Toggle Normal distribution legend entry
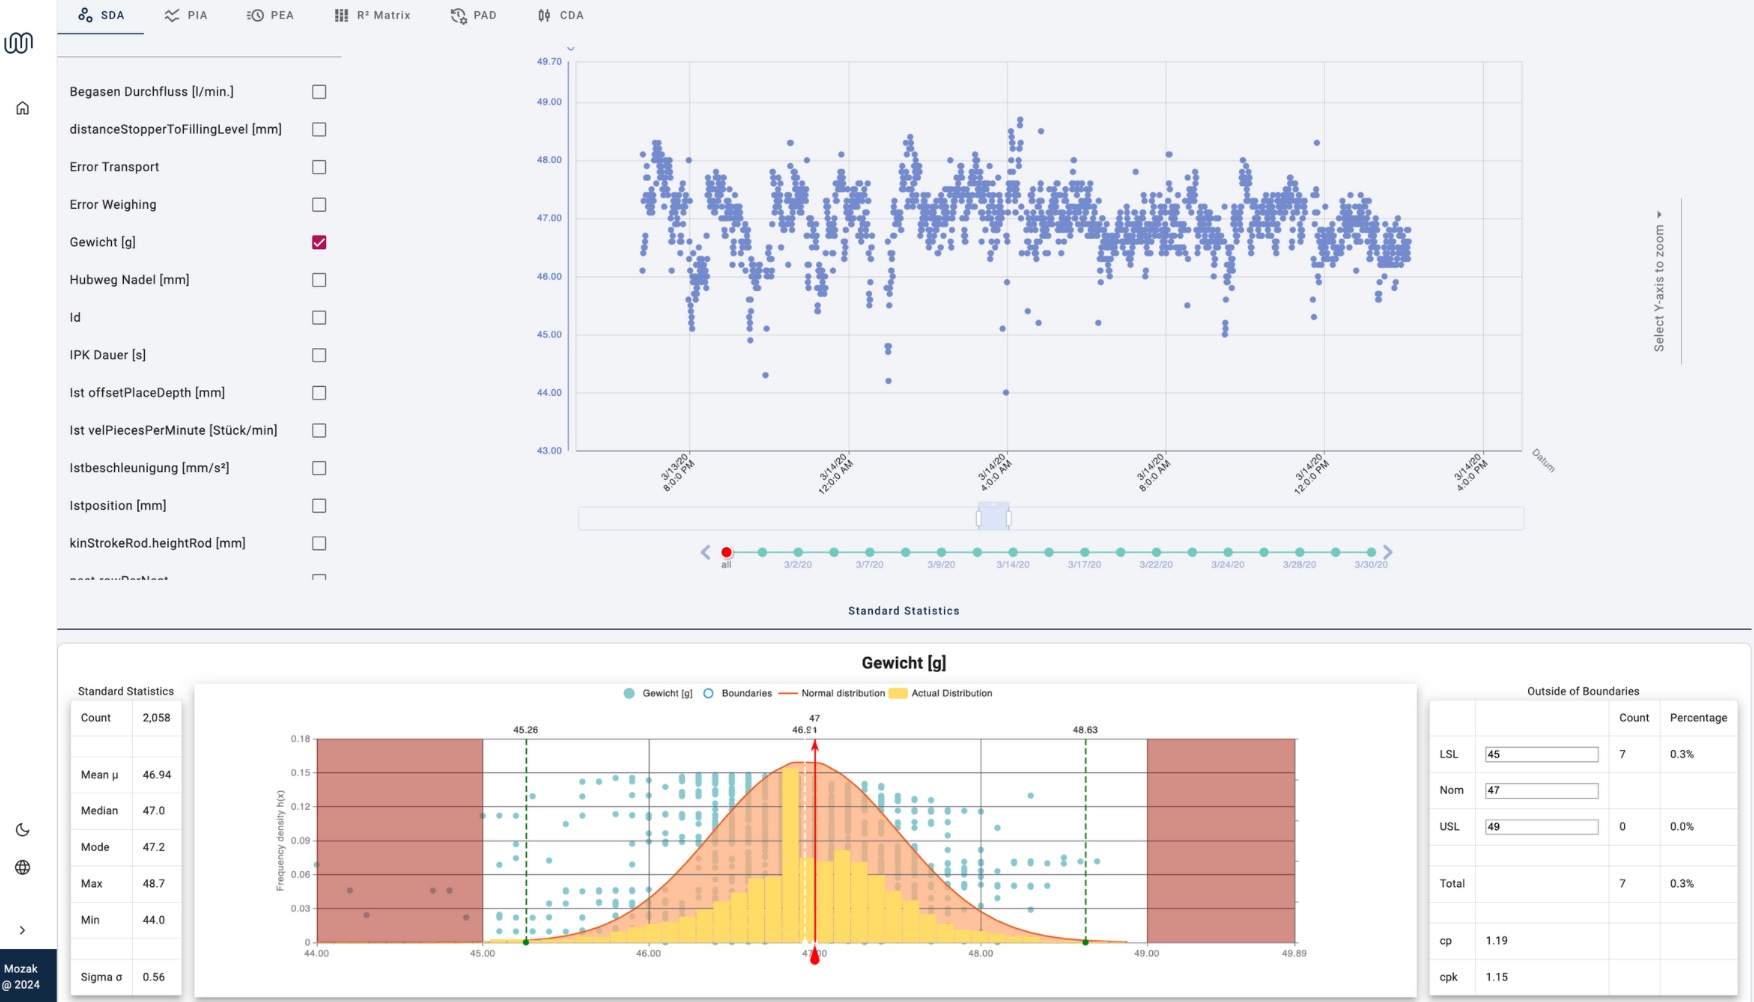The width and height of the screenshot is (1754, 1002). point(832,693)
